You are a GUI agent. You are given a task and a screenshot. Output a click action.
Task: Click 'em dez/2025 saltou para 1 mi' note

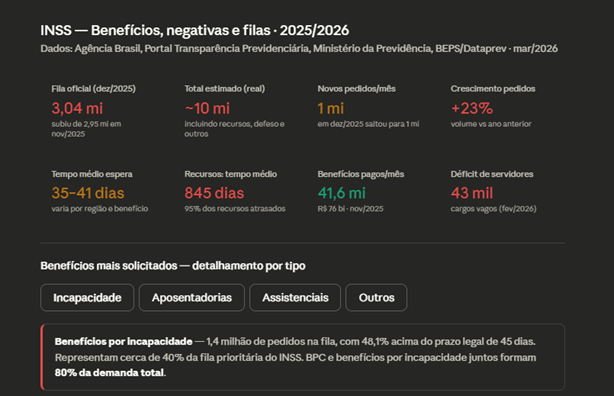tap(368, 124)
